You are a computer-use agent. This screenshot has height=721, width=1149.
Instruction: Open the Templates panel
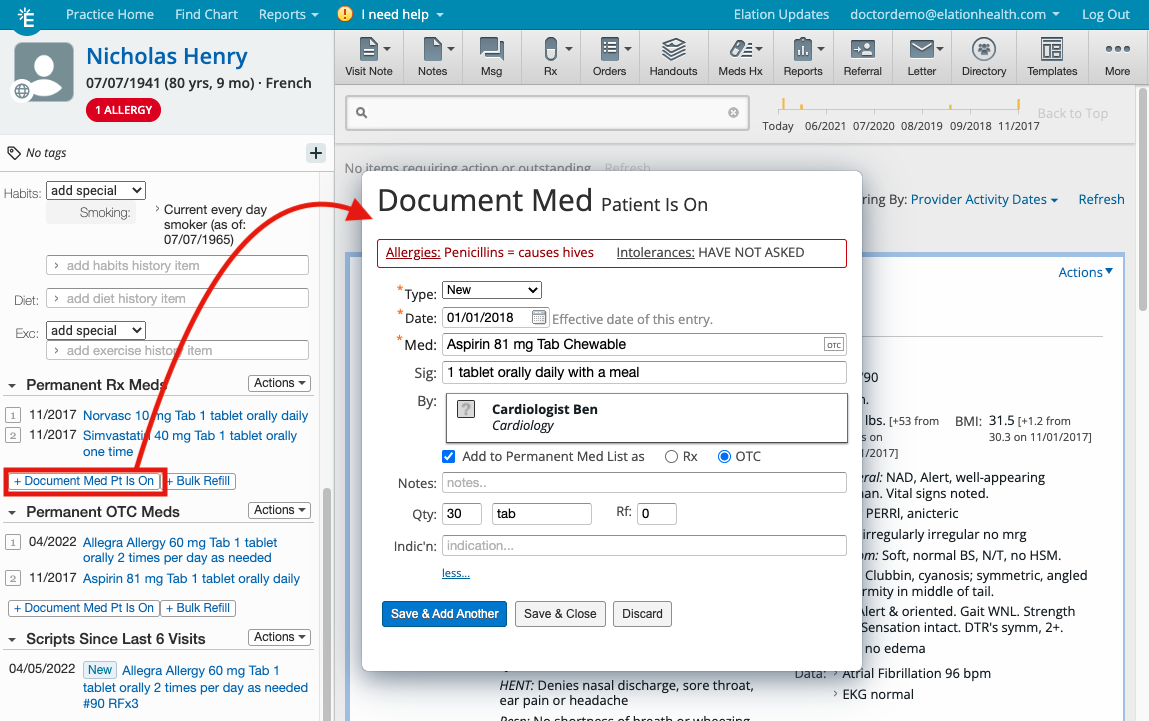click(x=1051, y=57)
